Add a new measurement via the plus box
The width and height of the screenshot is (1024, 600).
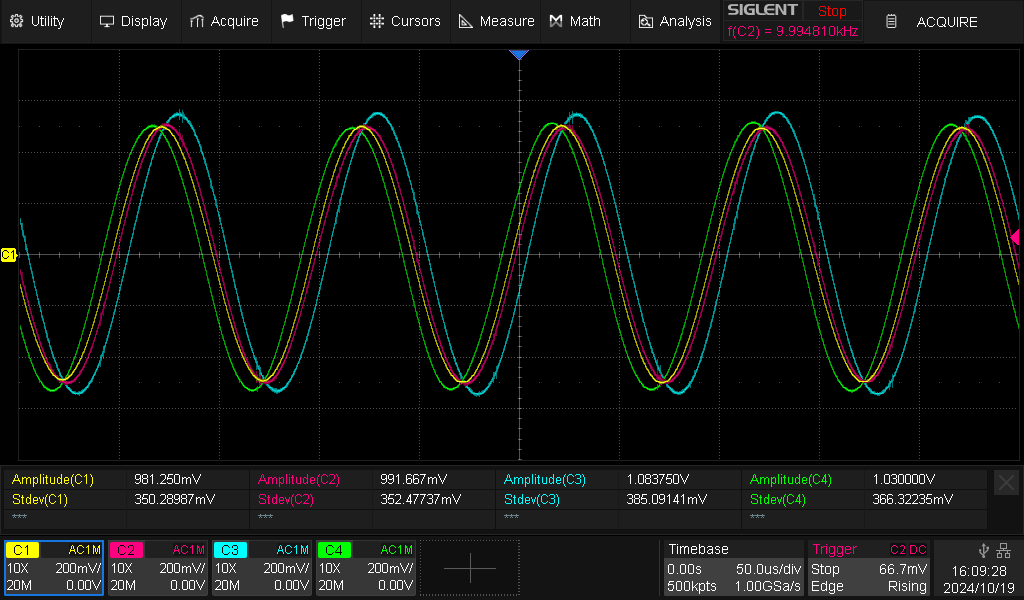pyautogui.click(x=469, y=566)
